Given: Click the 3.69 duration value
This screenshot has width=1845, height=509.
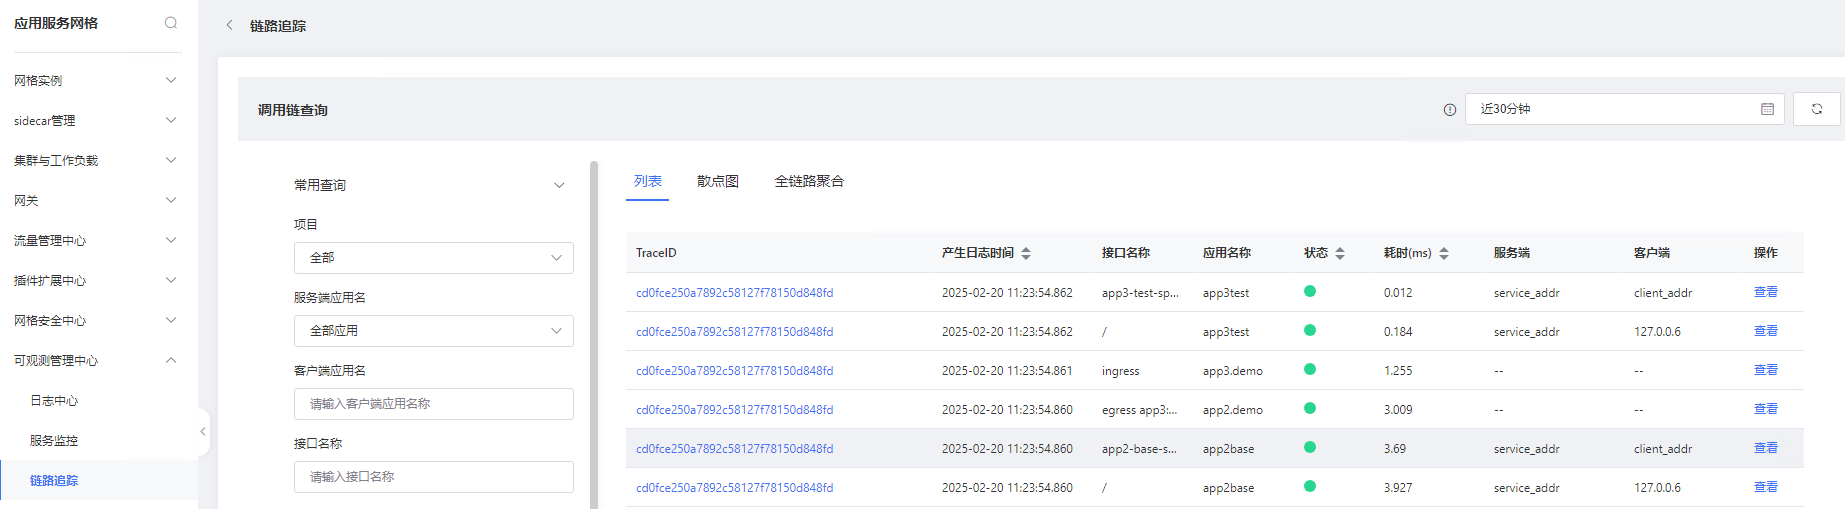Looking at the screenshot, I should (1395, 449).
